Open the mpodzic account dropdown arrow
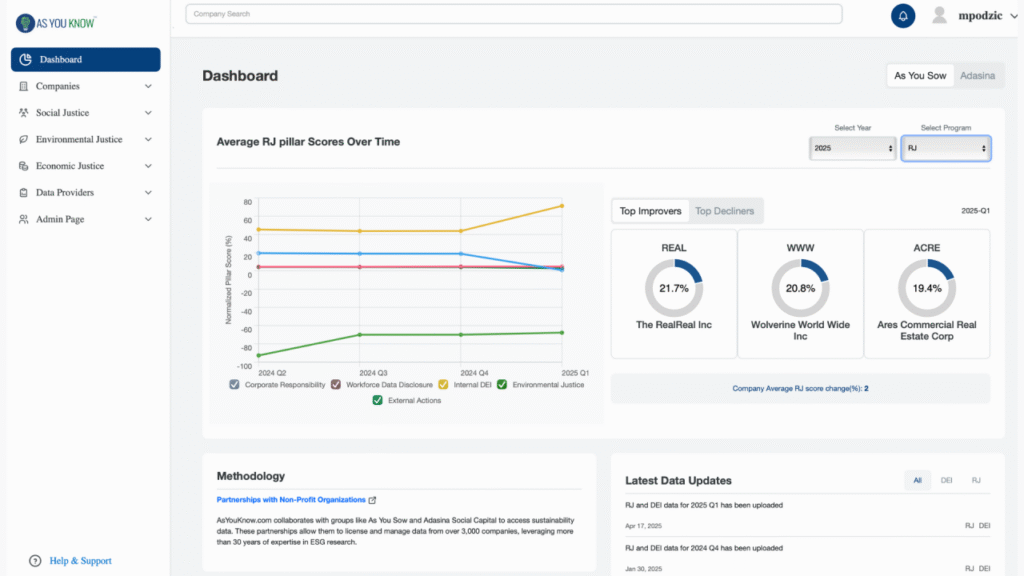The width and height of the screenshot is (1024, 576). (1014, 16)
